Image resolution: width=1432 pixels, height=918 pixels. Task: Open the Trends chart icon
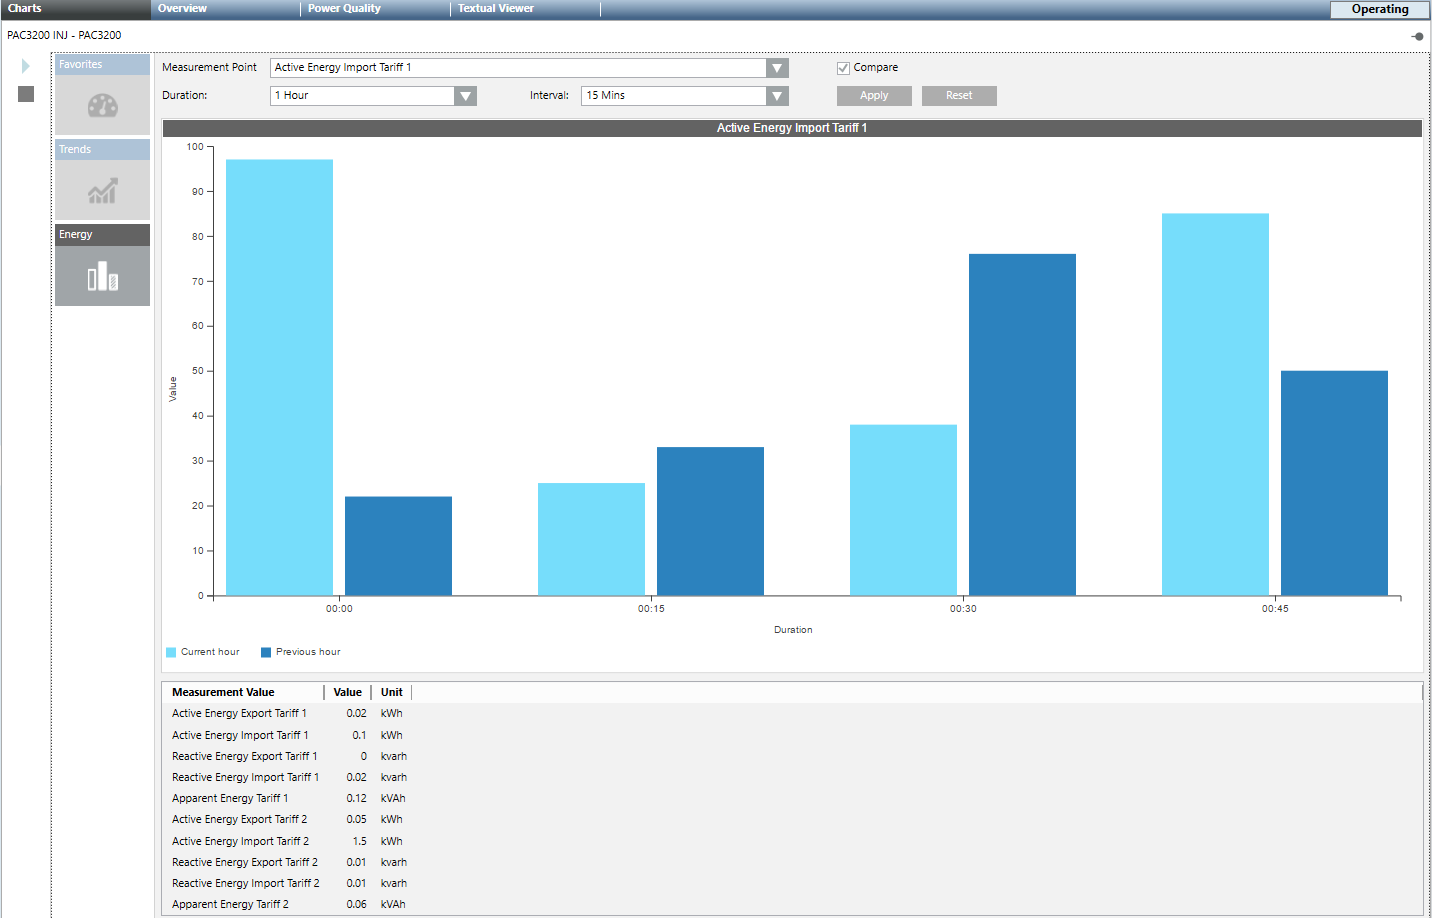click(x=102, y=190)
